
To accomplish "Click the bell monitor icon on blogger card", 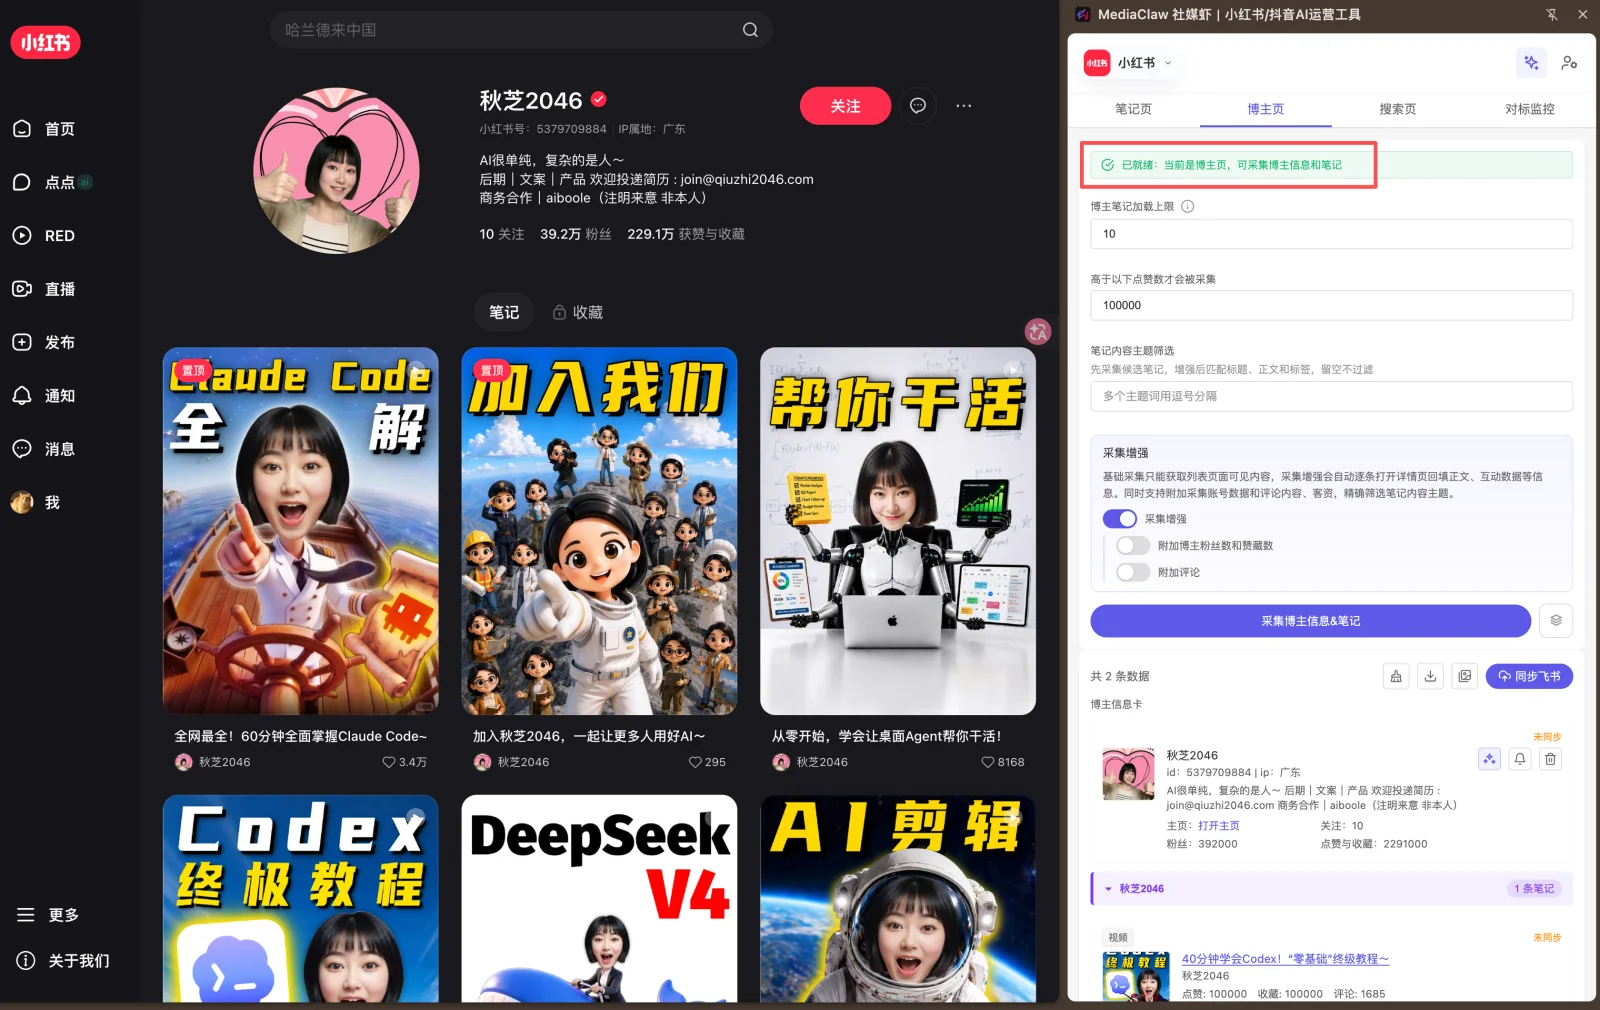I will (x=1520, y=759).
